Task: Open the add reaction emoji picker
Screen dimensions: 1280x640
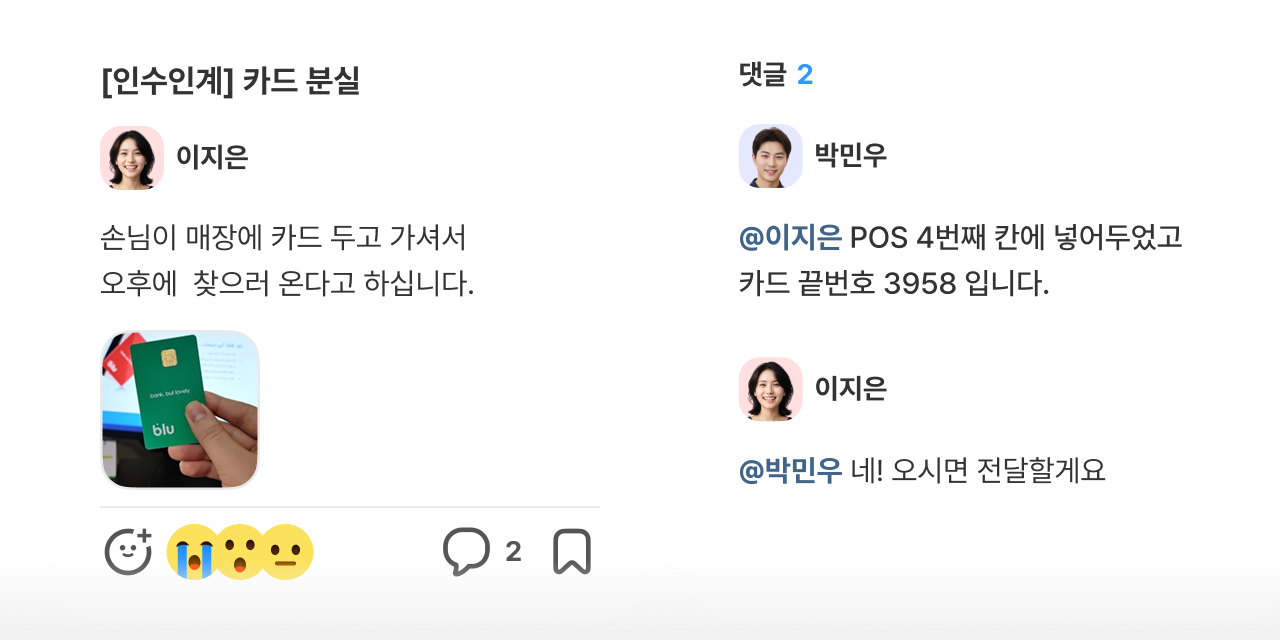Action: tap(128, 551)
